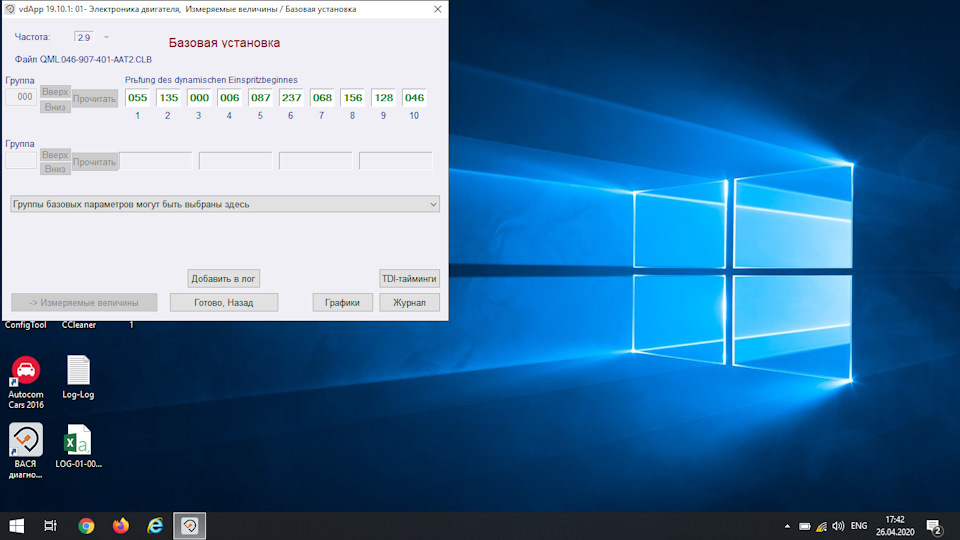This screenshot has width=960, height=540.
Task: Open Task View on taskbar
Action: pos(50,526)
